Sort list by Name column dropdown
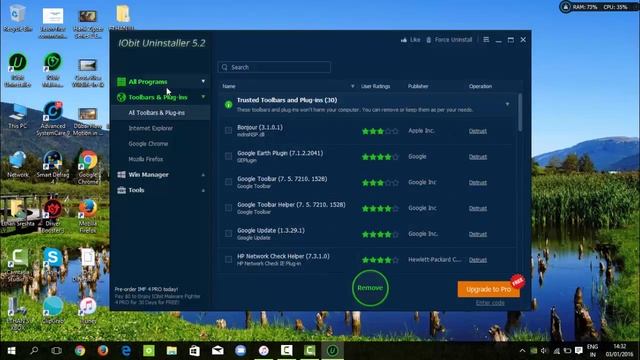 352,87
